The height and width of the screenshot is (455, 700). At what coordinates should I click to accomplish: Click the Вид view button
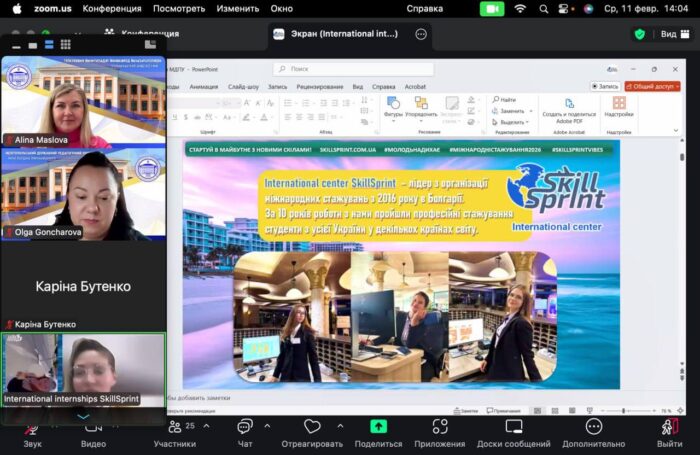pos(668,33)
